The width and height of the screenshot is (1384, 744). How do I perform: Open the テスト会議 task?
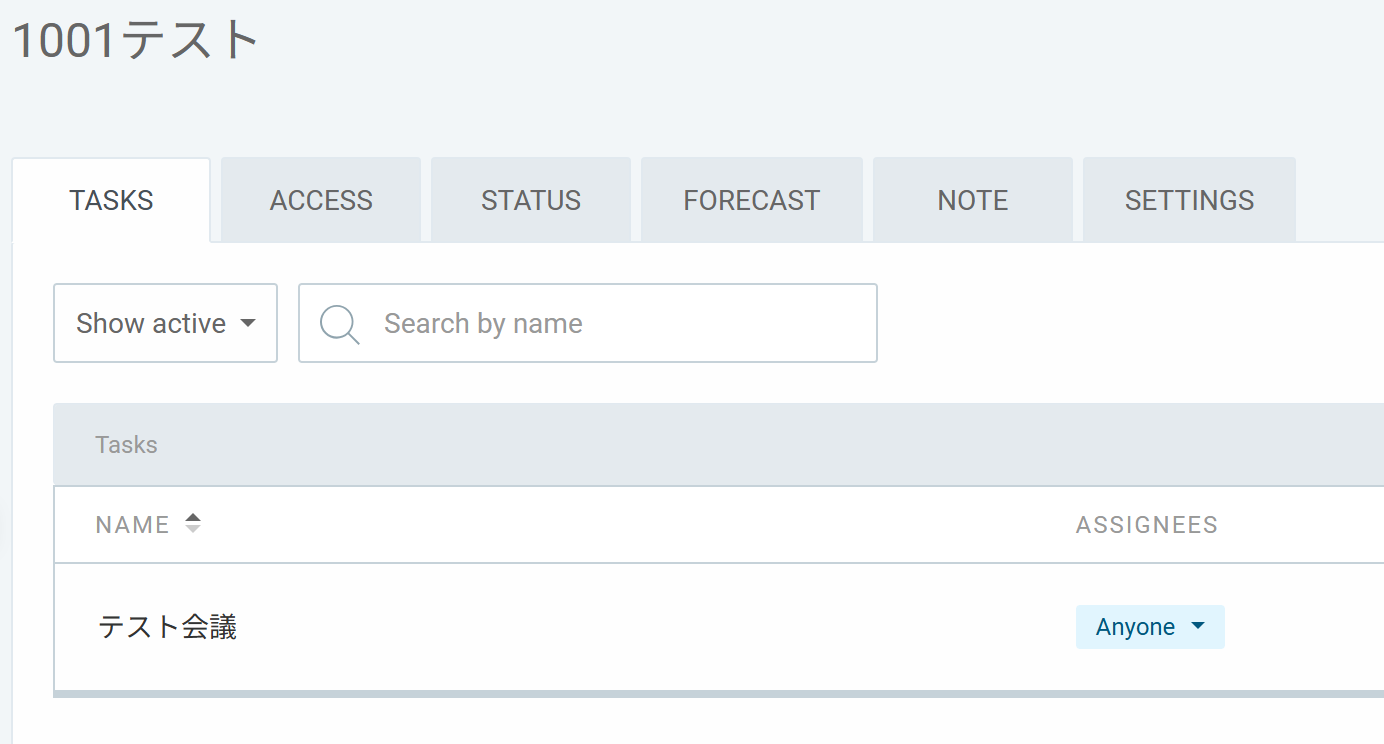(x=167, y=627)
